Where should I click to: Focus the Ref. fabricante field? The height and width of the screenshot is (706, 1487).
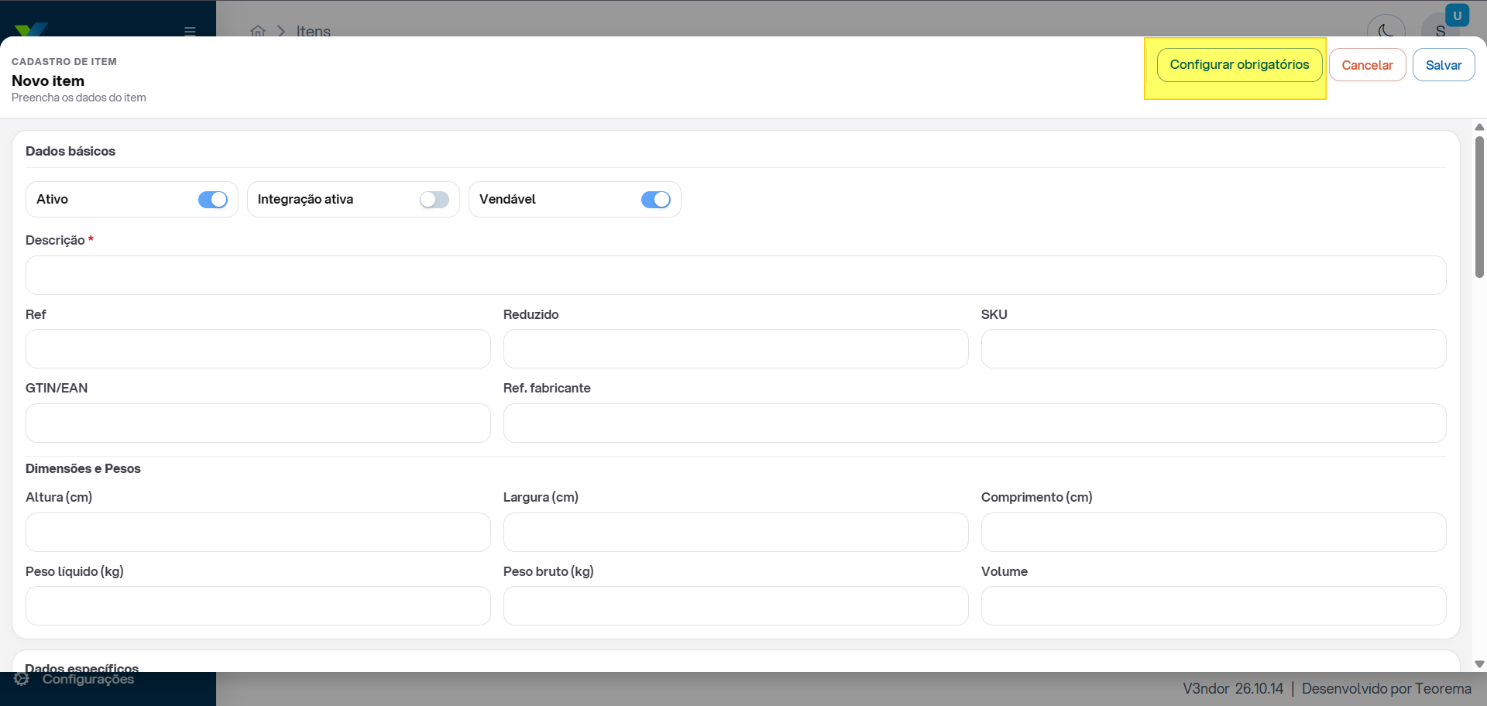[975, 423]
